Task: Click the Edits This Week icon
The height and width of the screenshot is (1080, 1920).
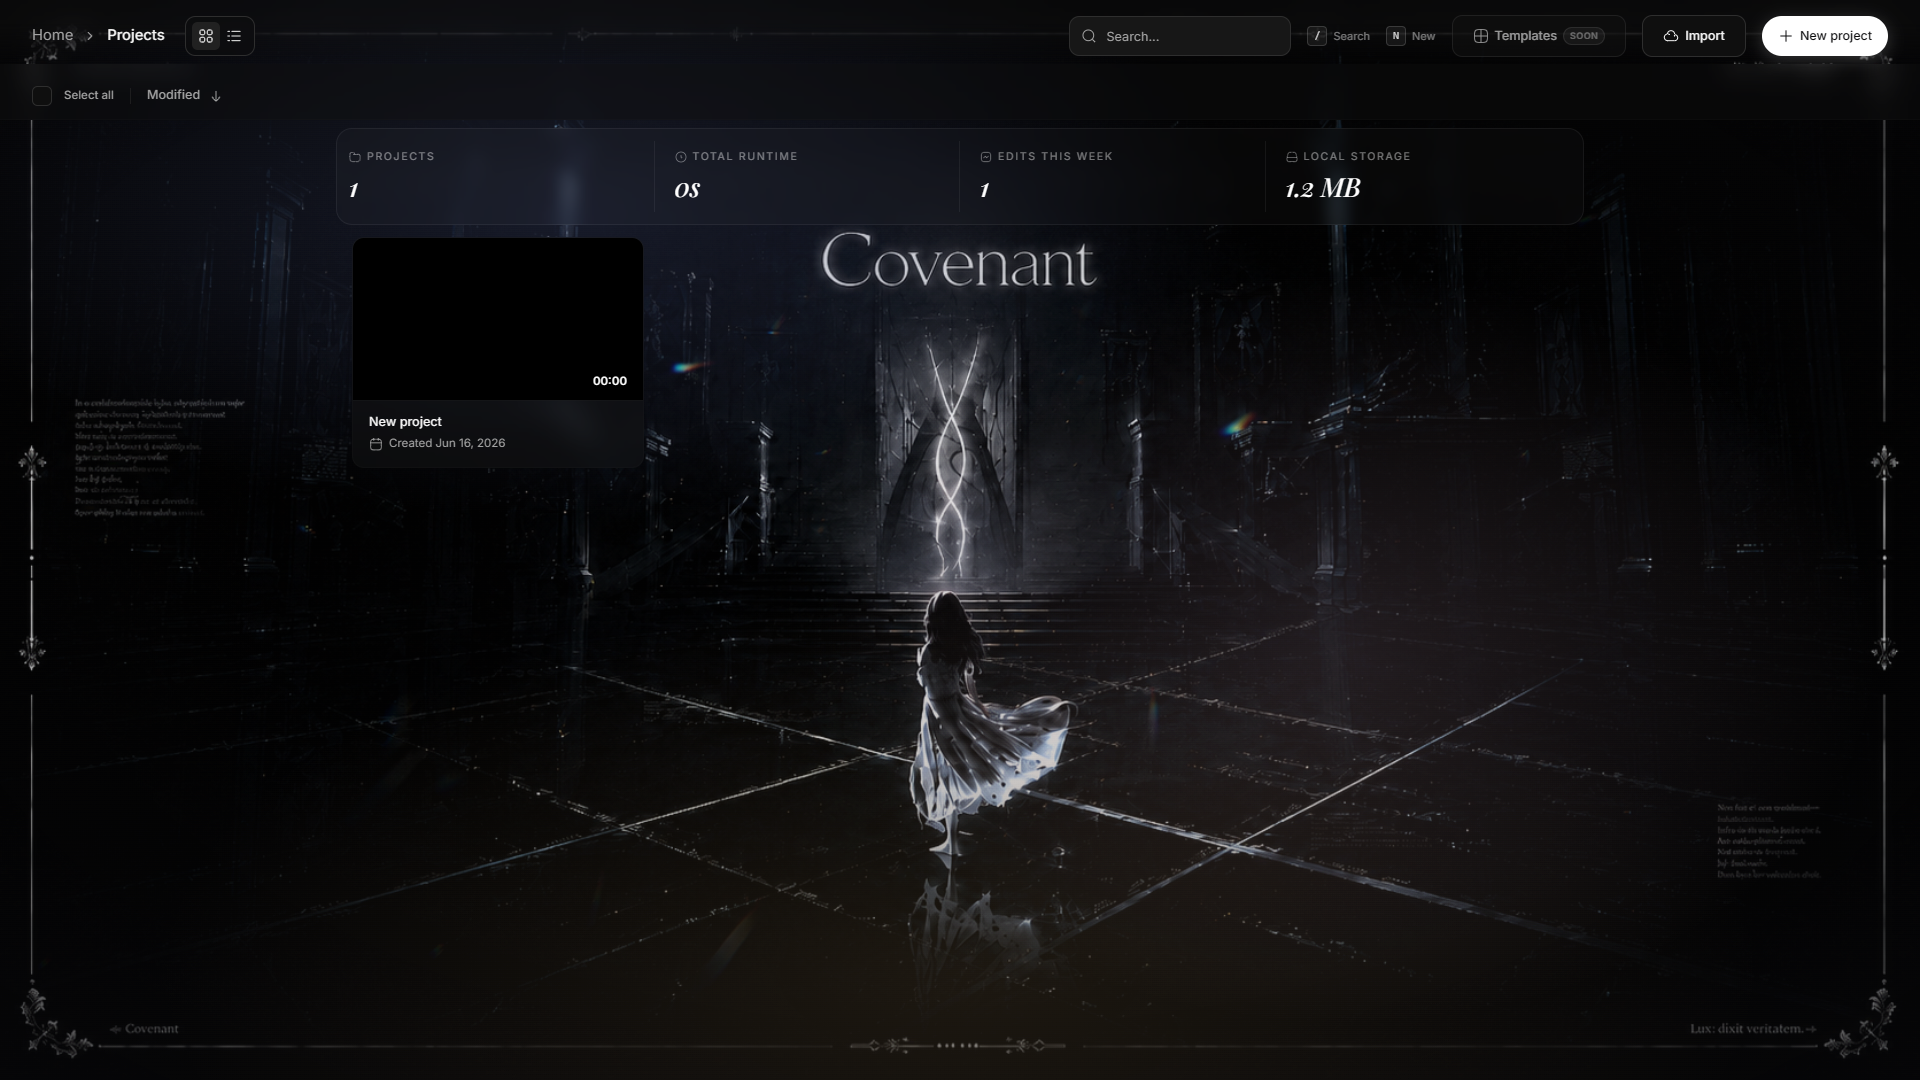Action: pyautogui.click(x=986, y=157)
